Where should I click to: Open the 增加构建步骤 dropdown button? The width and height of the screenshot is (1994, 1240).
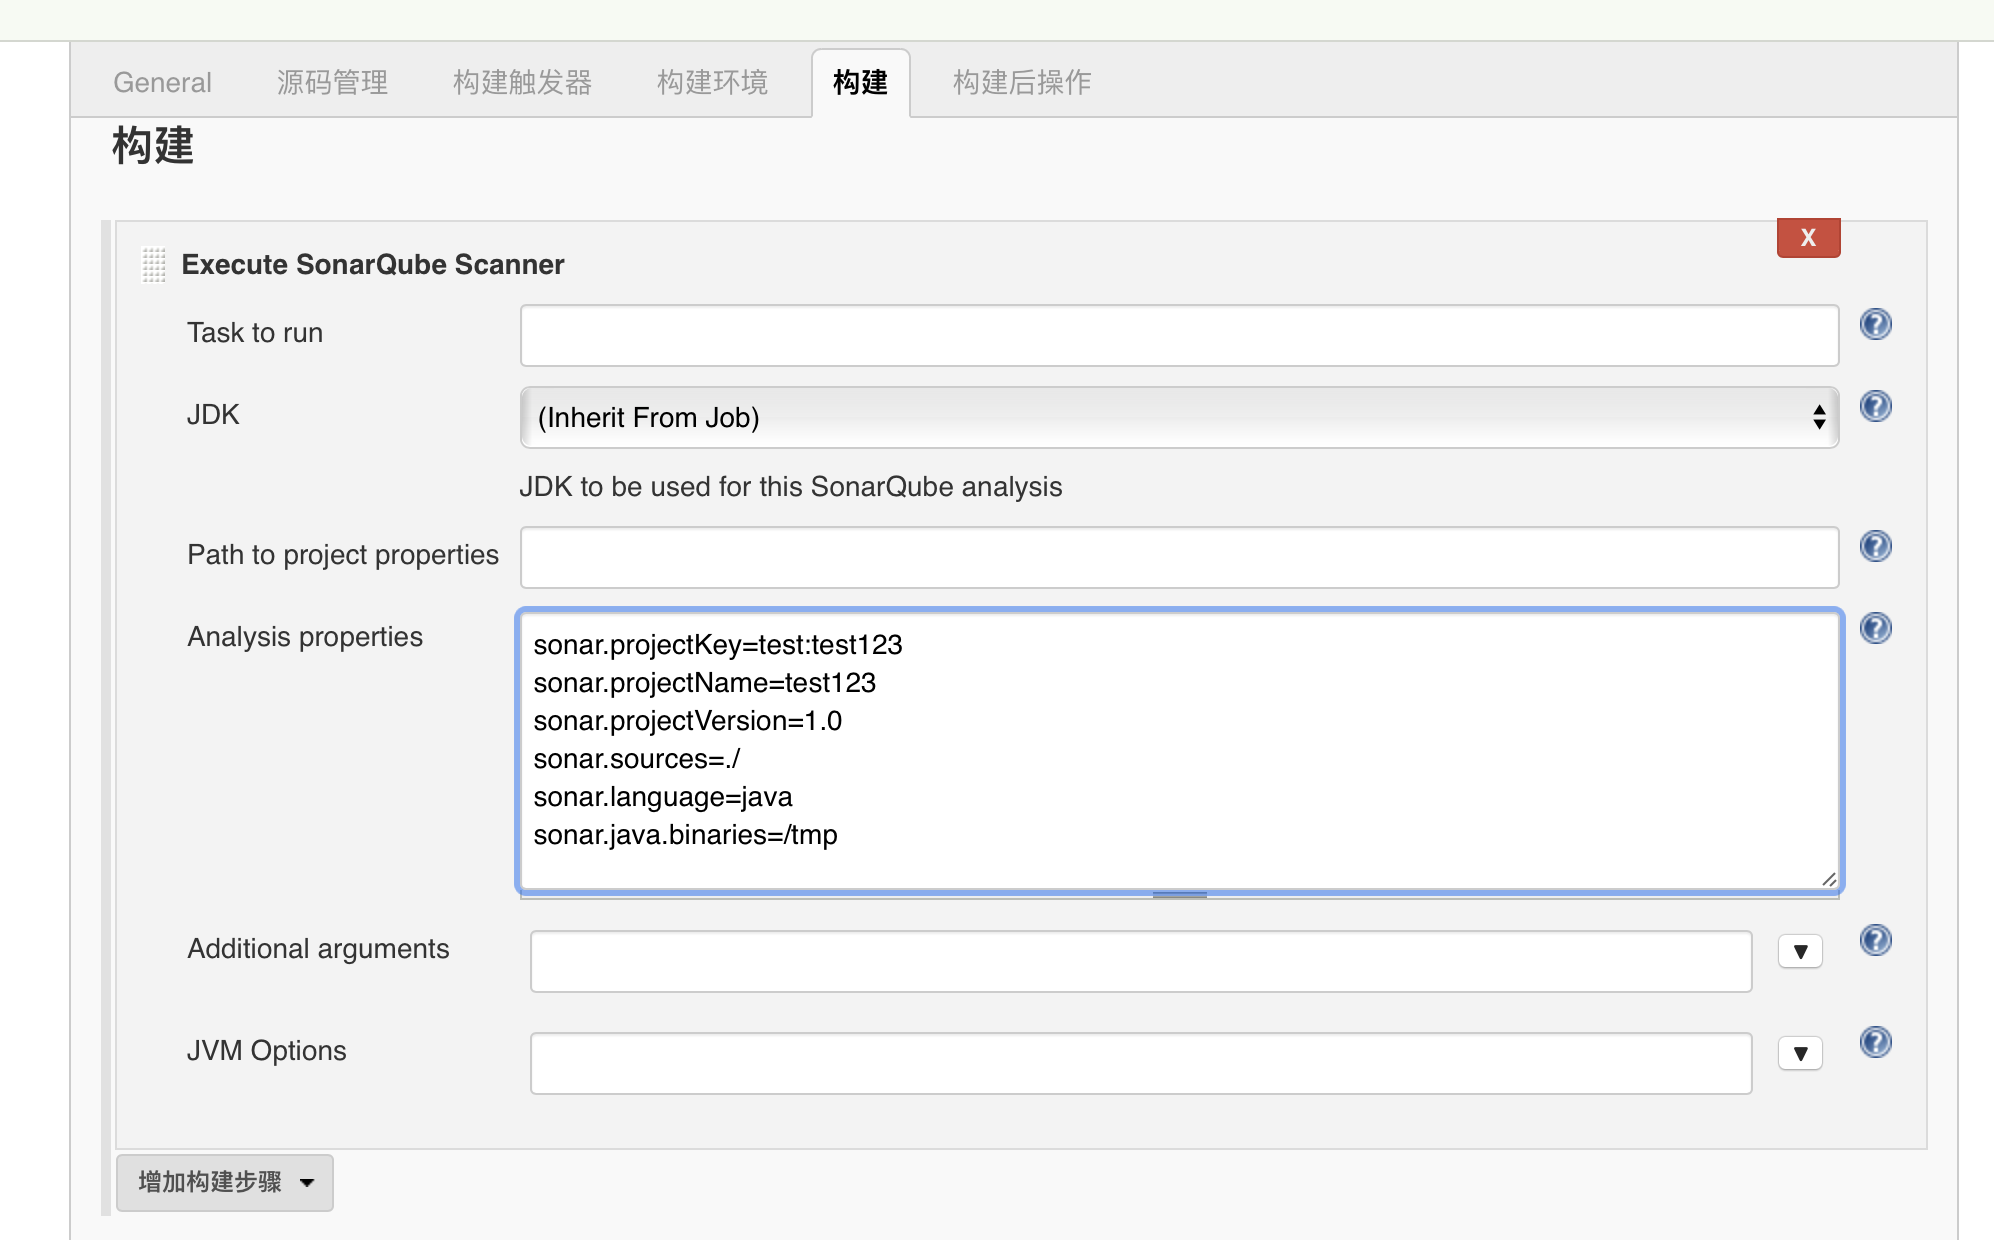click(225, 1183)
